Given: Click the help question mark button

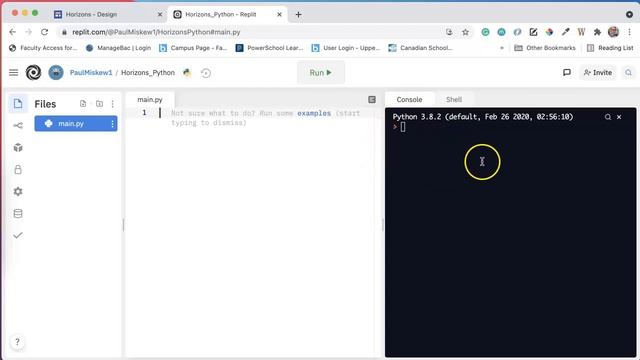Looking at the screenshot, I should [x=17, y=342].
